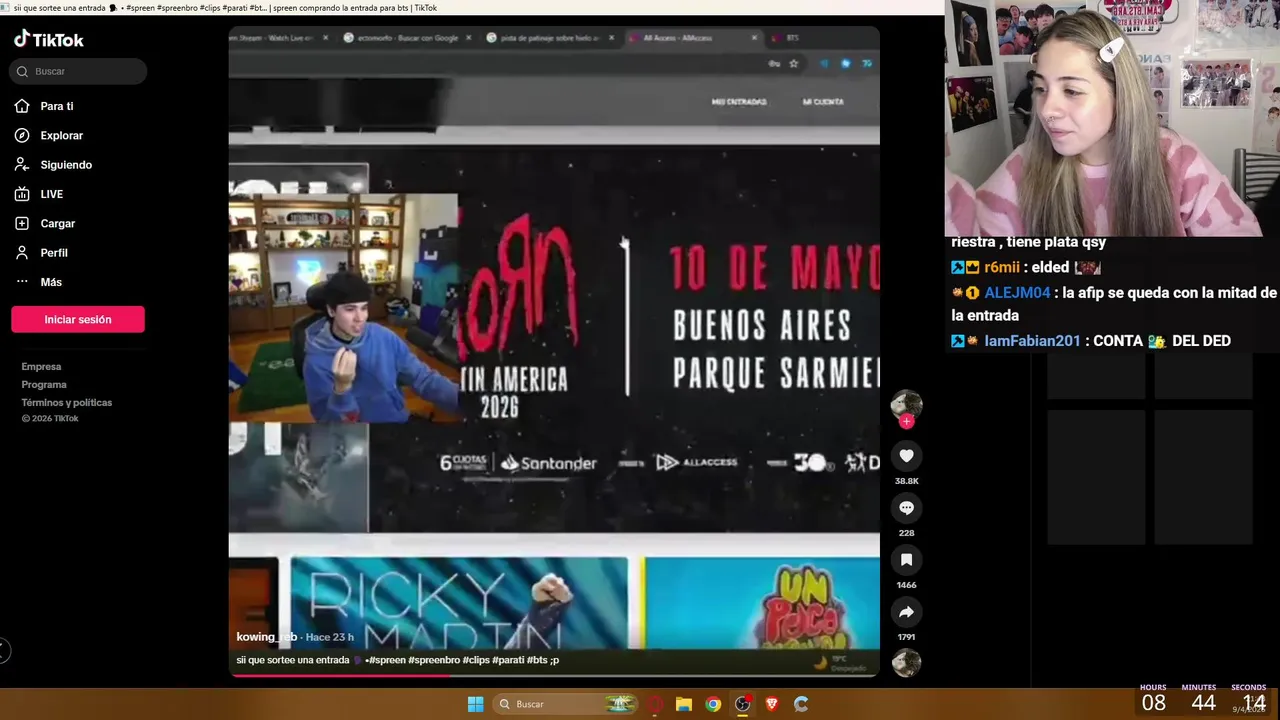Open Google Chrome from the taskbar
Viewport: 1280px width, 720px height.
click(x=713, y=704)
